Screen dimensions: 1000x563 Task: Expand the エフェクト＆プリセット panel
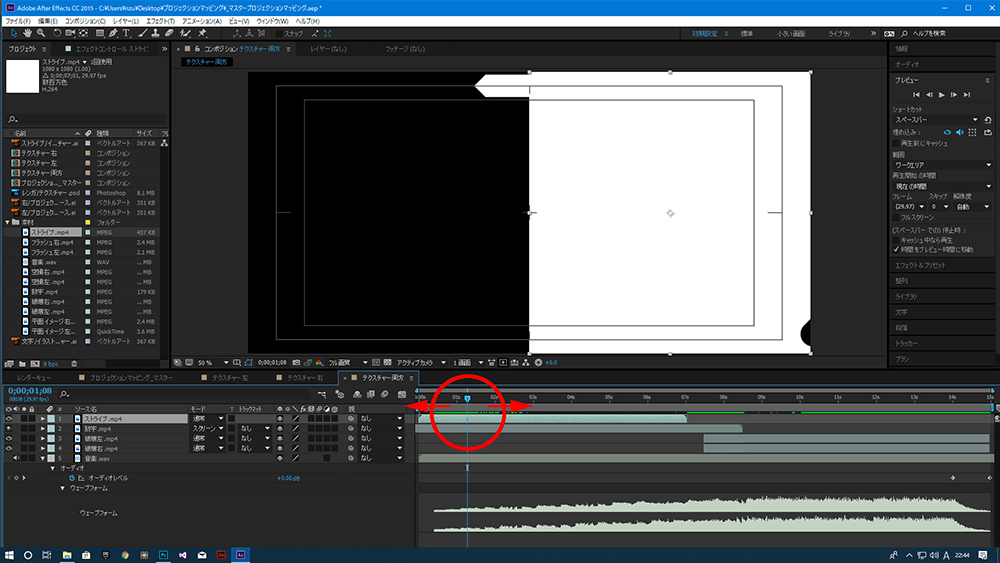point(920,265)
